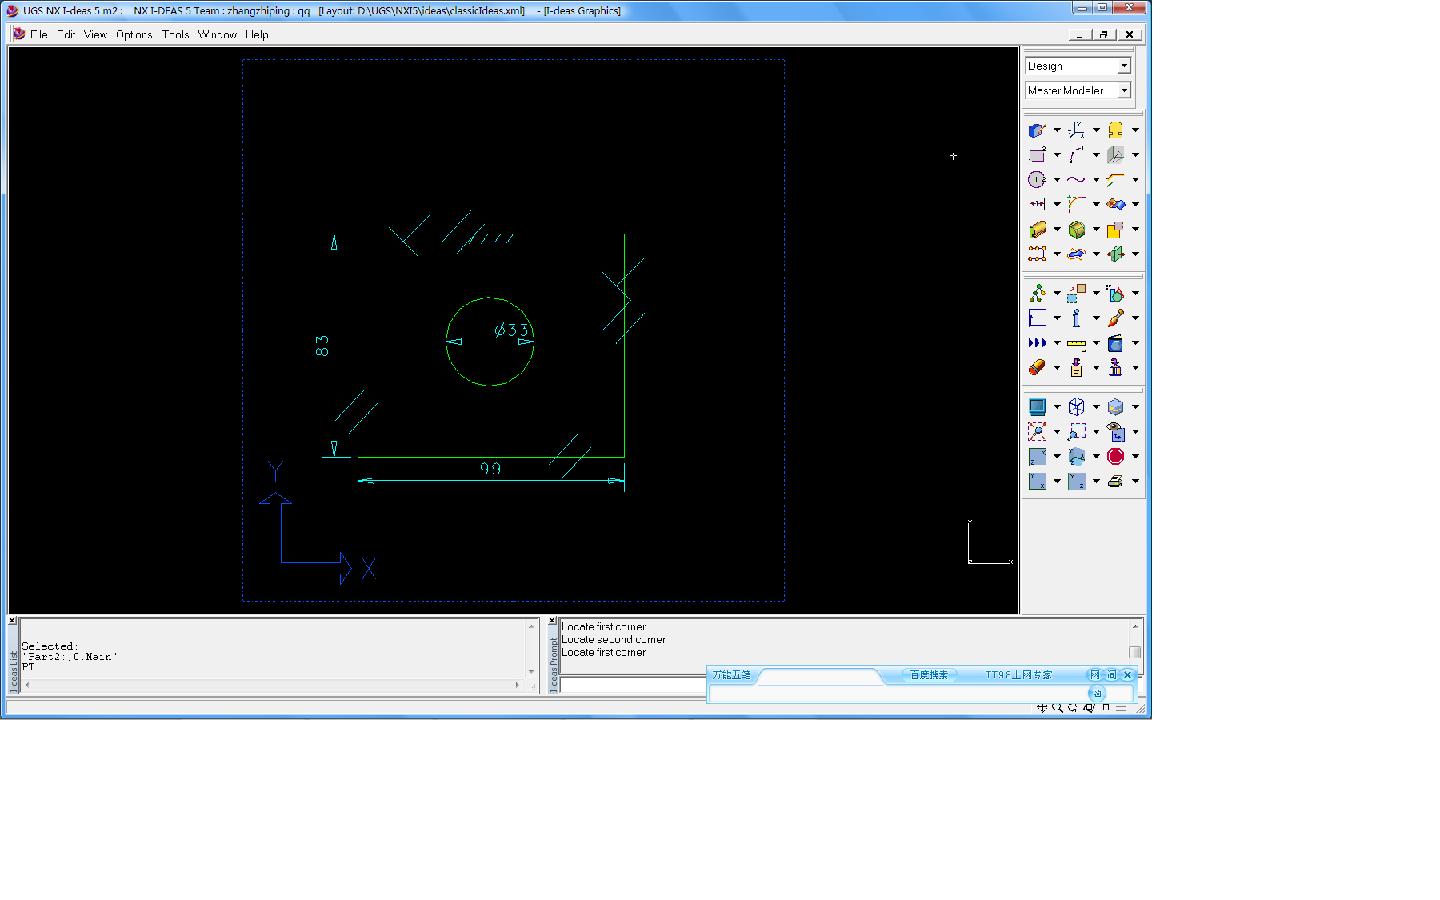
Task: Click the 网 button on the IME bar
Action: (x=1095, y=675)
